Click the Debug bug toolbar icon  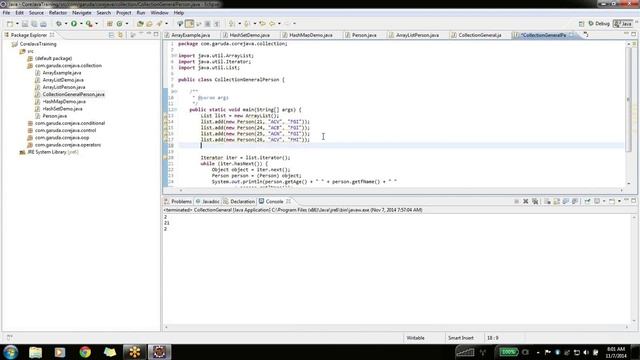click(x=59, y=24)
